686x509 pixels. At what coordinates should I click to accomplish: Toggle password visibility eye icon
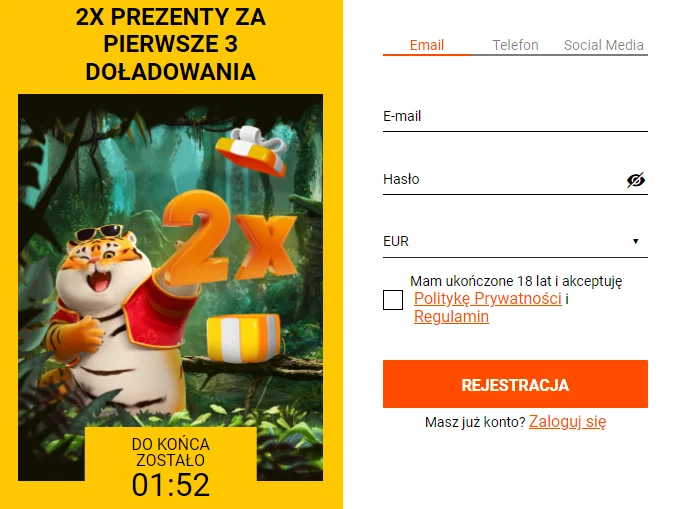tap(636, 180)
